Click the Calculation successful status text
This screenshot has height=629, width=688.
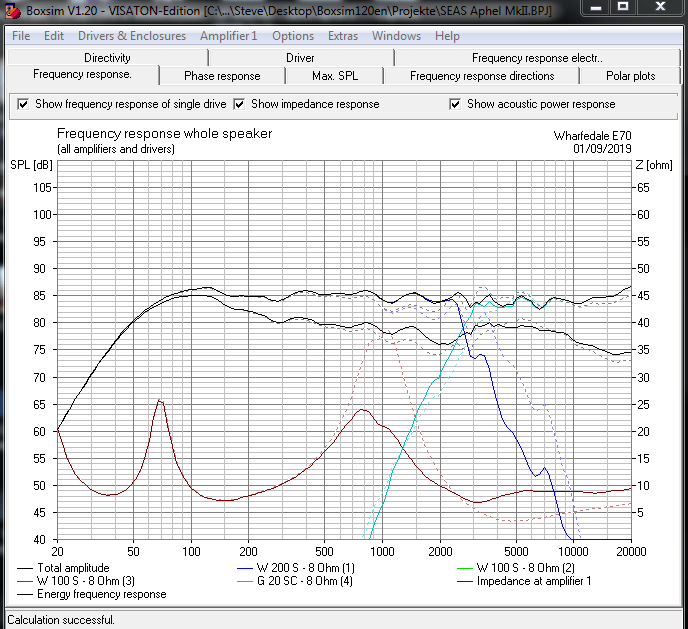pyautogui.click(x=61, y=620)
